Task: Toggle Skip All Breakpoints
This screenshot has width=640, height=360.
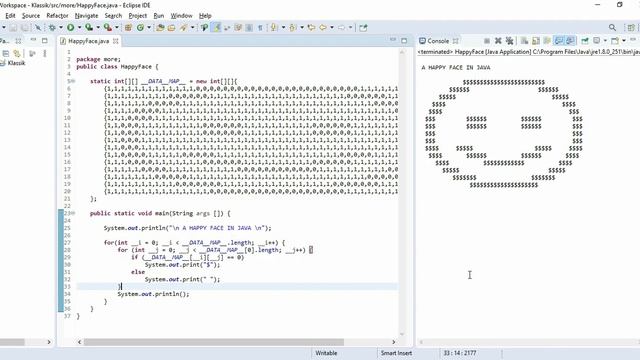Action: [x=38, y=27]
